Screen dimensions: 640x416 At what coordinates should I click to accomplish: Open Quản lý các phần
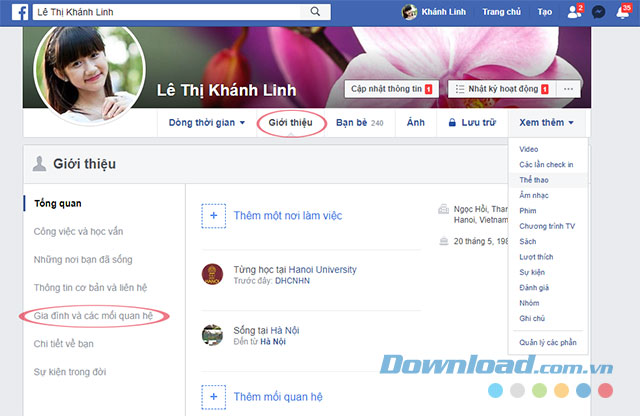[x=548, y=343]
